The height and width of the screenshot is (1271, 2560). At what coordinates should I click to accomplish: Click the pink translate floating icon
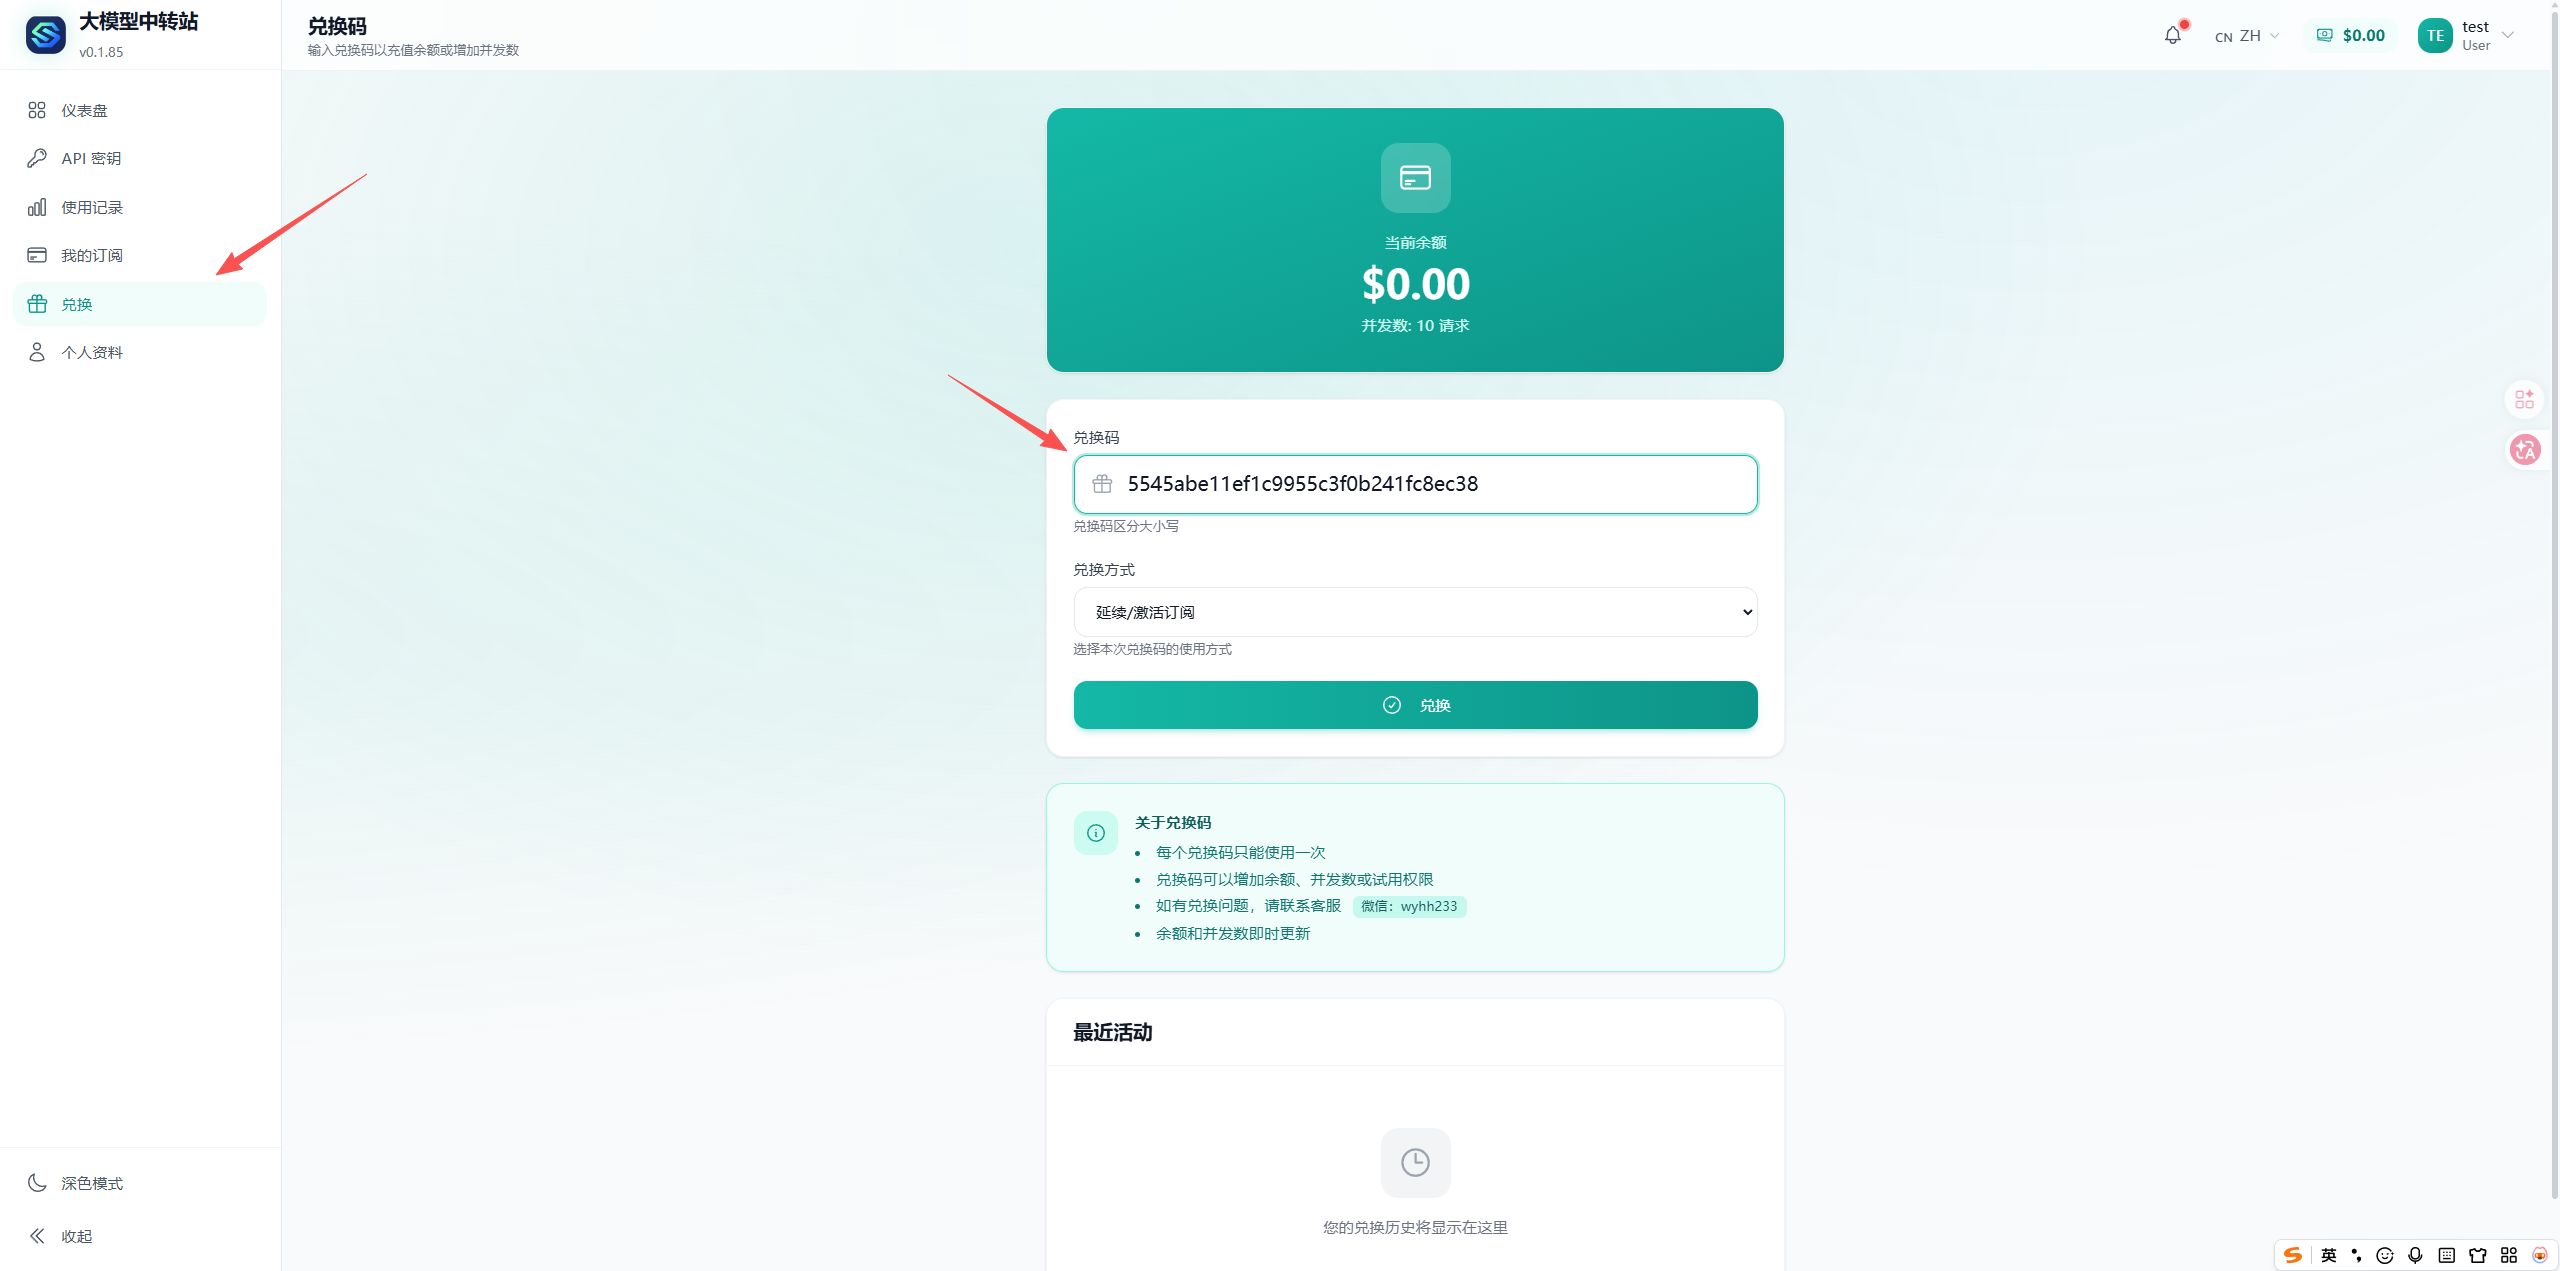tap(2525, 450)
